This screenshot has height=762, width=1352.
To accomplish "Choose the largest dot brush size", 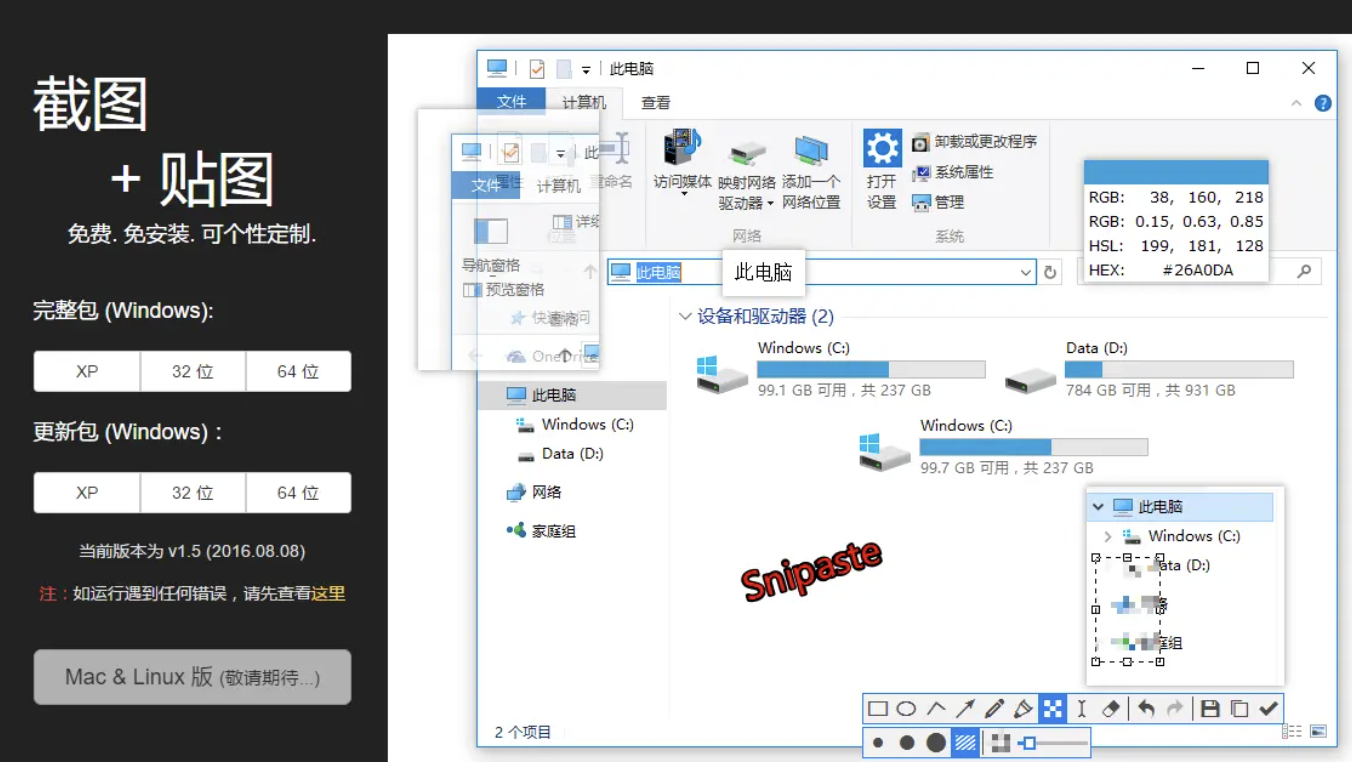I will [x=936, y=743].
